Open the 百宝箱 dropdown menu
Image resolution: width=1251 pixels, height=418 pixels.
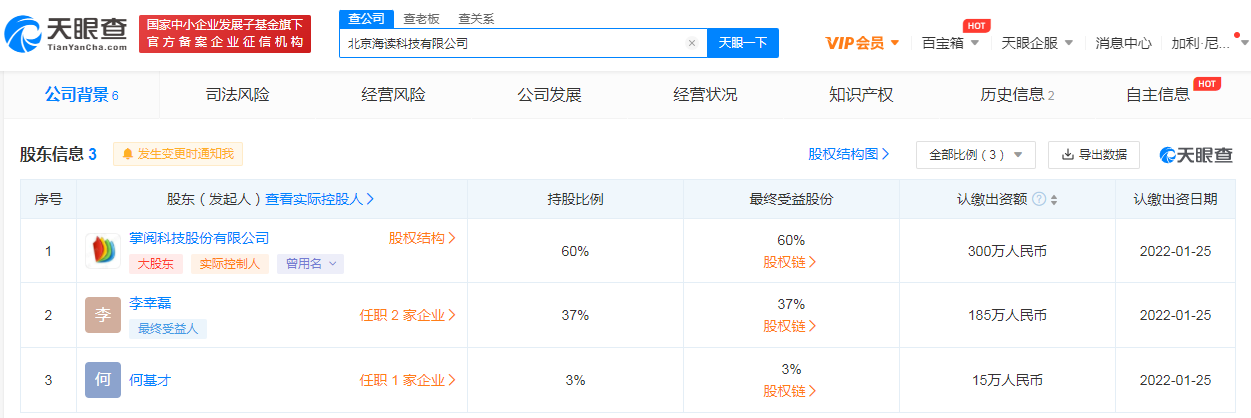coord(949,43)
